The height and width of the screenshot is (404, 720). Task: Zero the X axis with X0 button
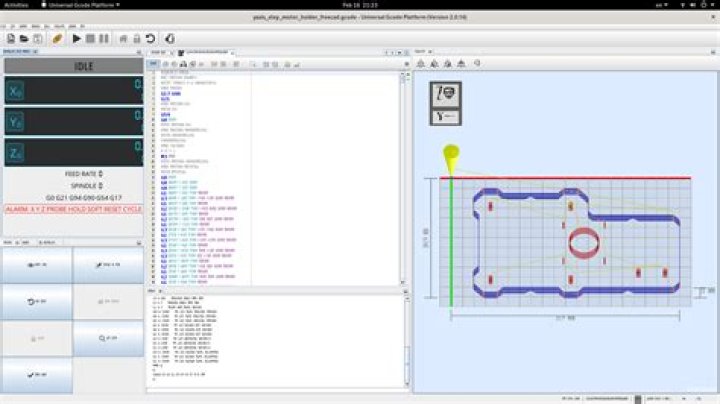15,91
